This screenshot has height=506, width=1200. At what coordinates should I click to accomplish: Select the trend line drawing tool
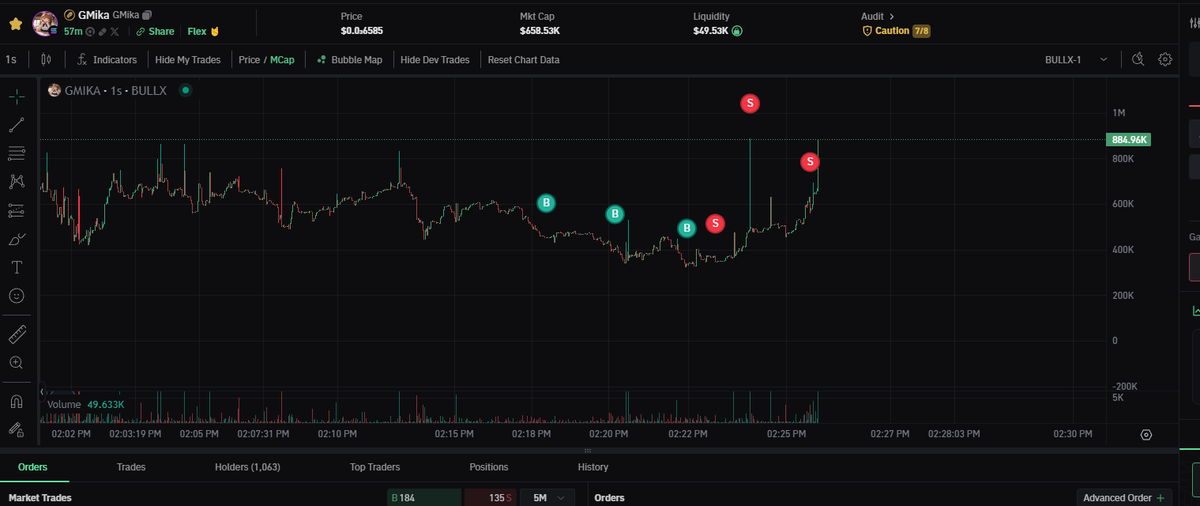point(16,125)
